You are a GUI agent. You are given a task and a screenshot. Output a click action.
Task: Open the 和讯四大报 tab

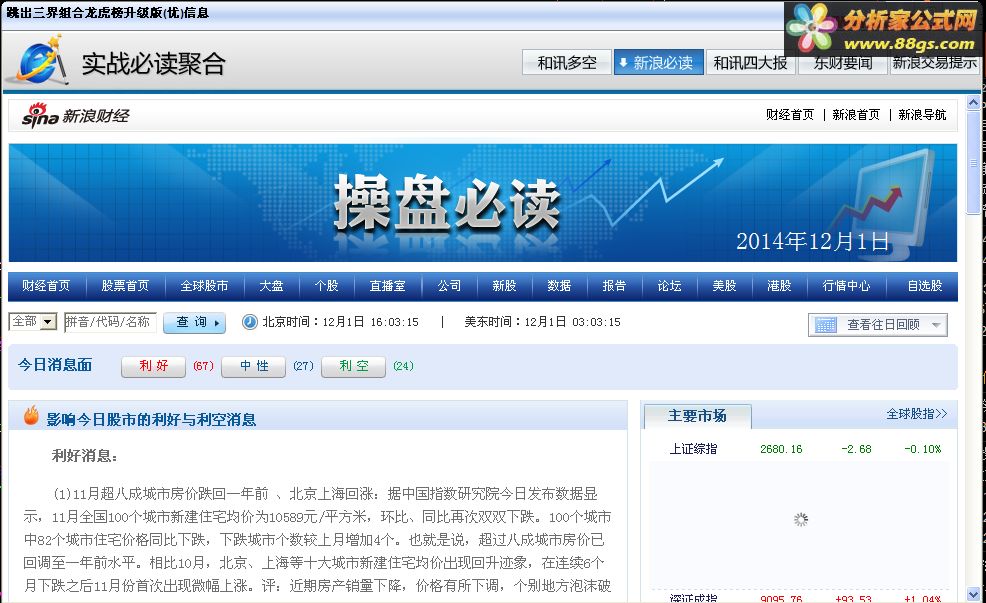coord(750,62)
